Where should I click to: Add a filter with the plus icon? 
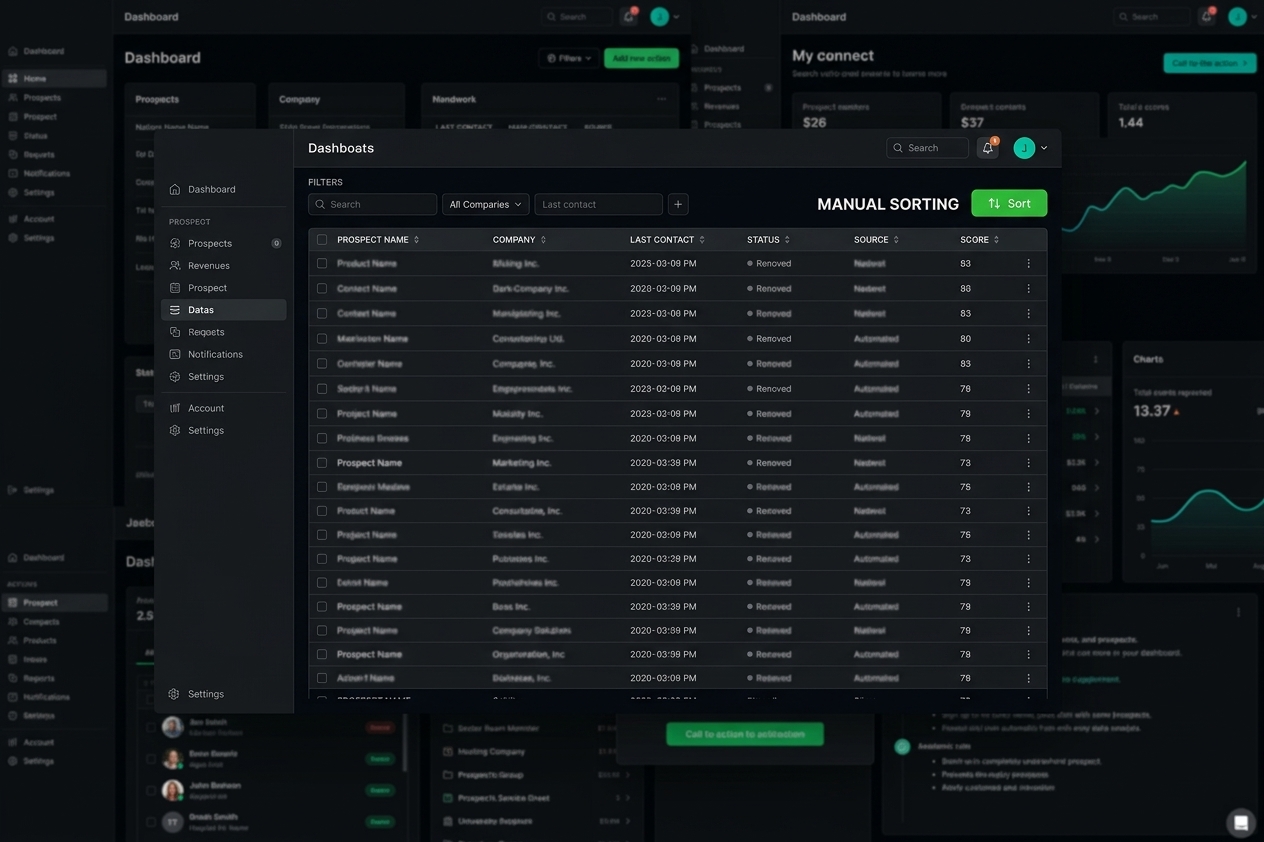(678, 204)
